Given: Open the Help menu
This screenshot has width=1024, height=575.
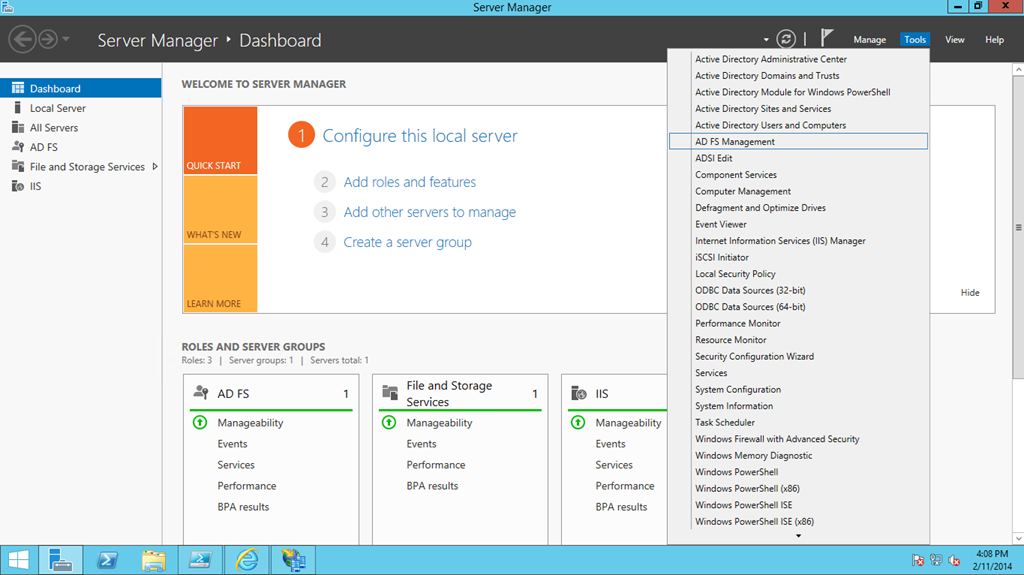Looking at the screenshot, I should (994, 40).
